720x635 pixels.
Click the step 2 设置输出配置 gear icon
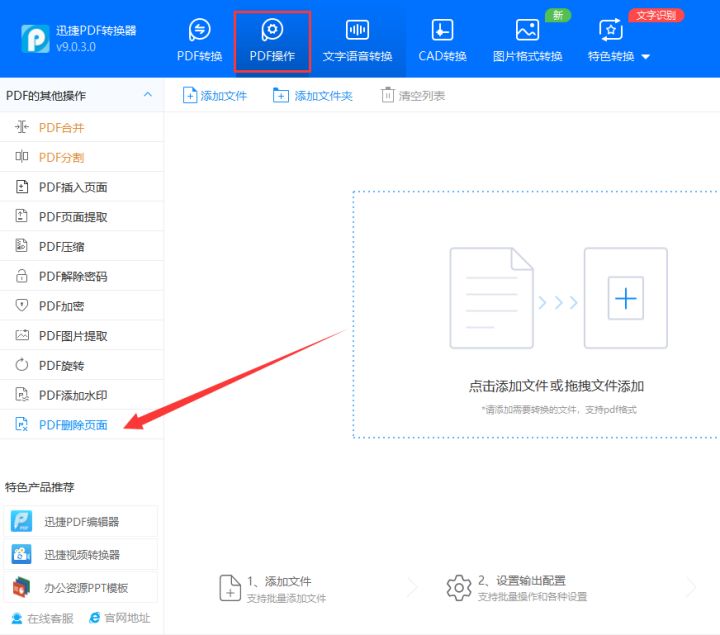459,588
